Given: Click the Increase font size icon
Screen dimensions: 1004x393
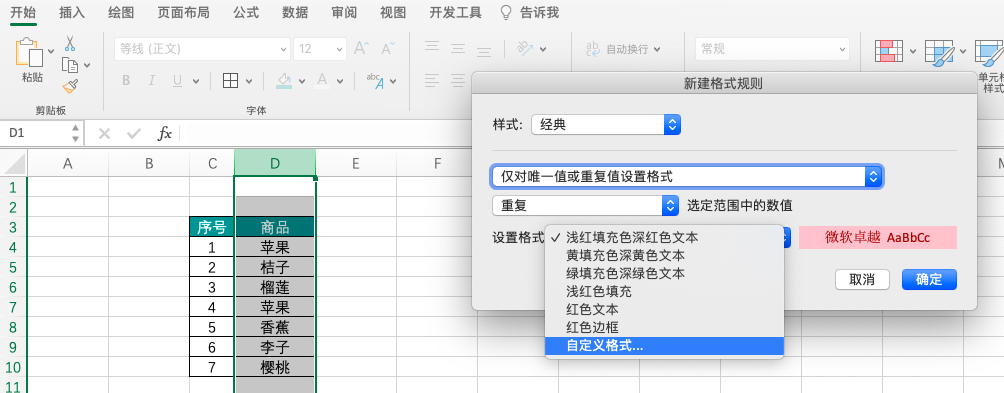Looking at the screenshot, I should point(361,49).
